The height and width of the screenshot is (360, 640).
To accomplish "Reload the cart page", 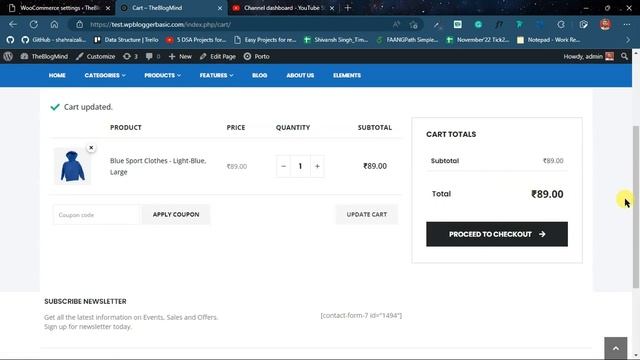I will [33, 24].
